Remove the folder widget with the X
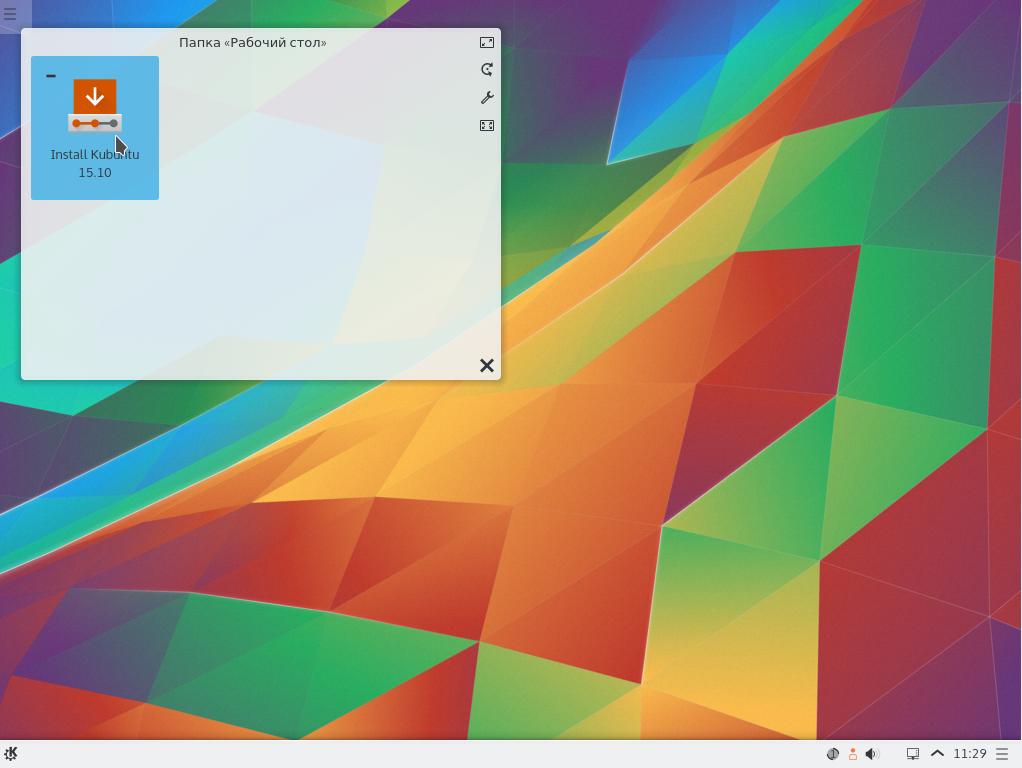This screenshot has height=768, width=1022. (x=487, y=366)
